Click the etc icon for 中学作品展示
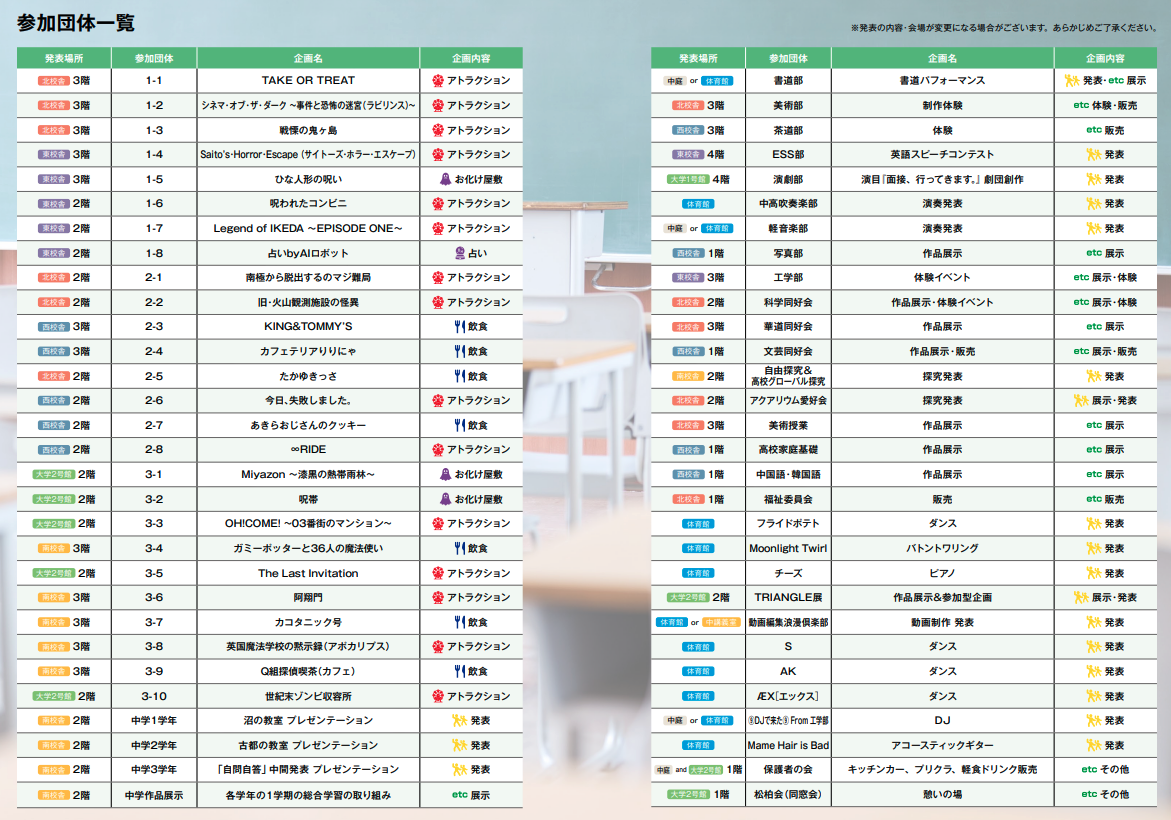Viewport: 1171px width, 820px height. click(459, 795)
